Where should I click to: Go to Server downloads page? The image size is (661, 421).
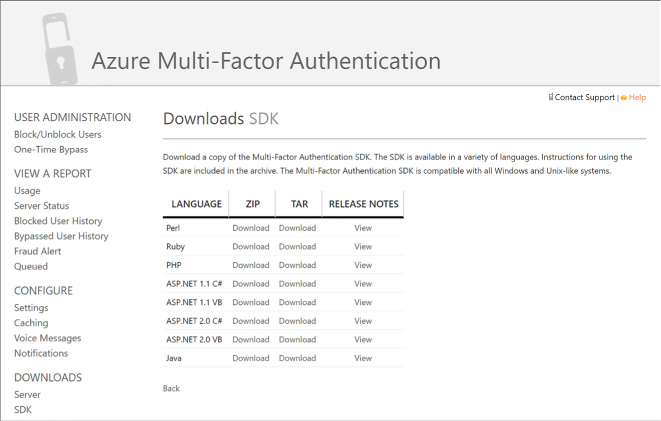27,394
